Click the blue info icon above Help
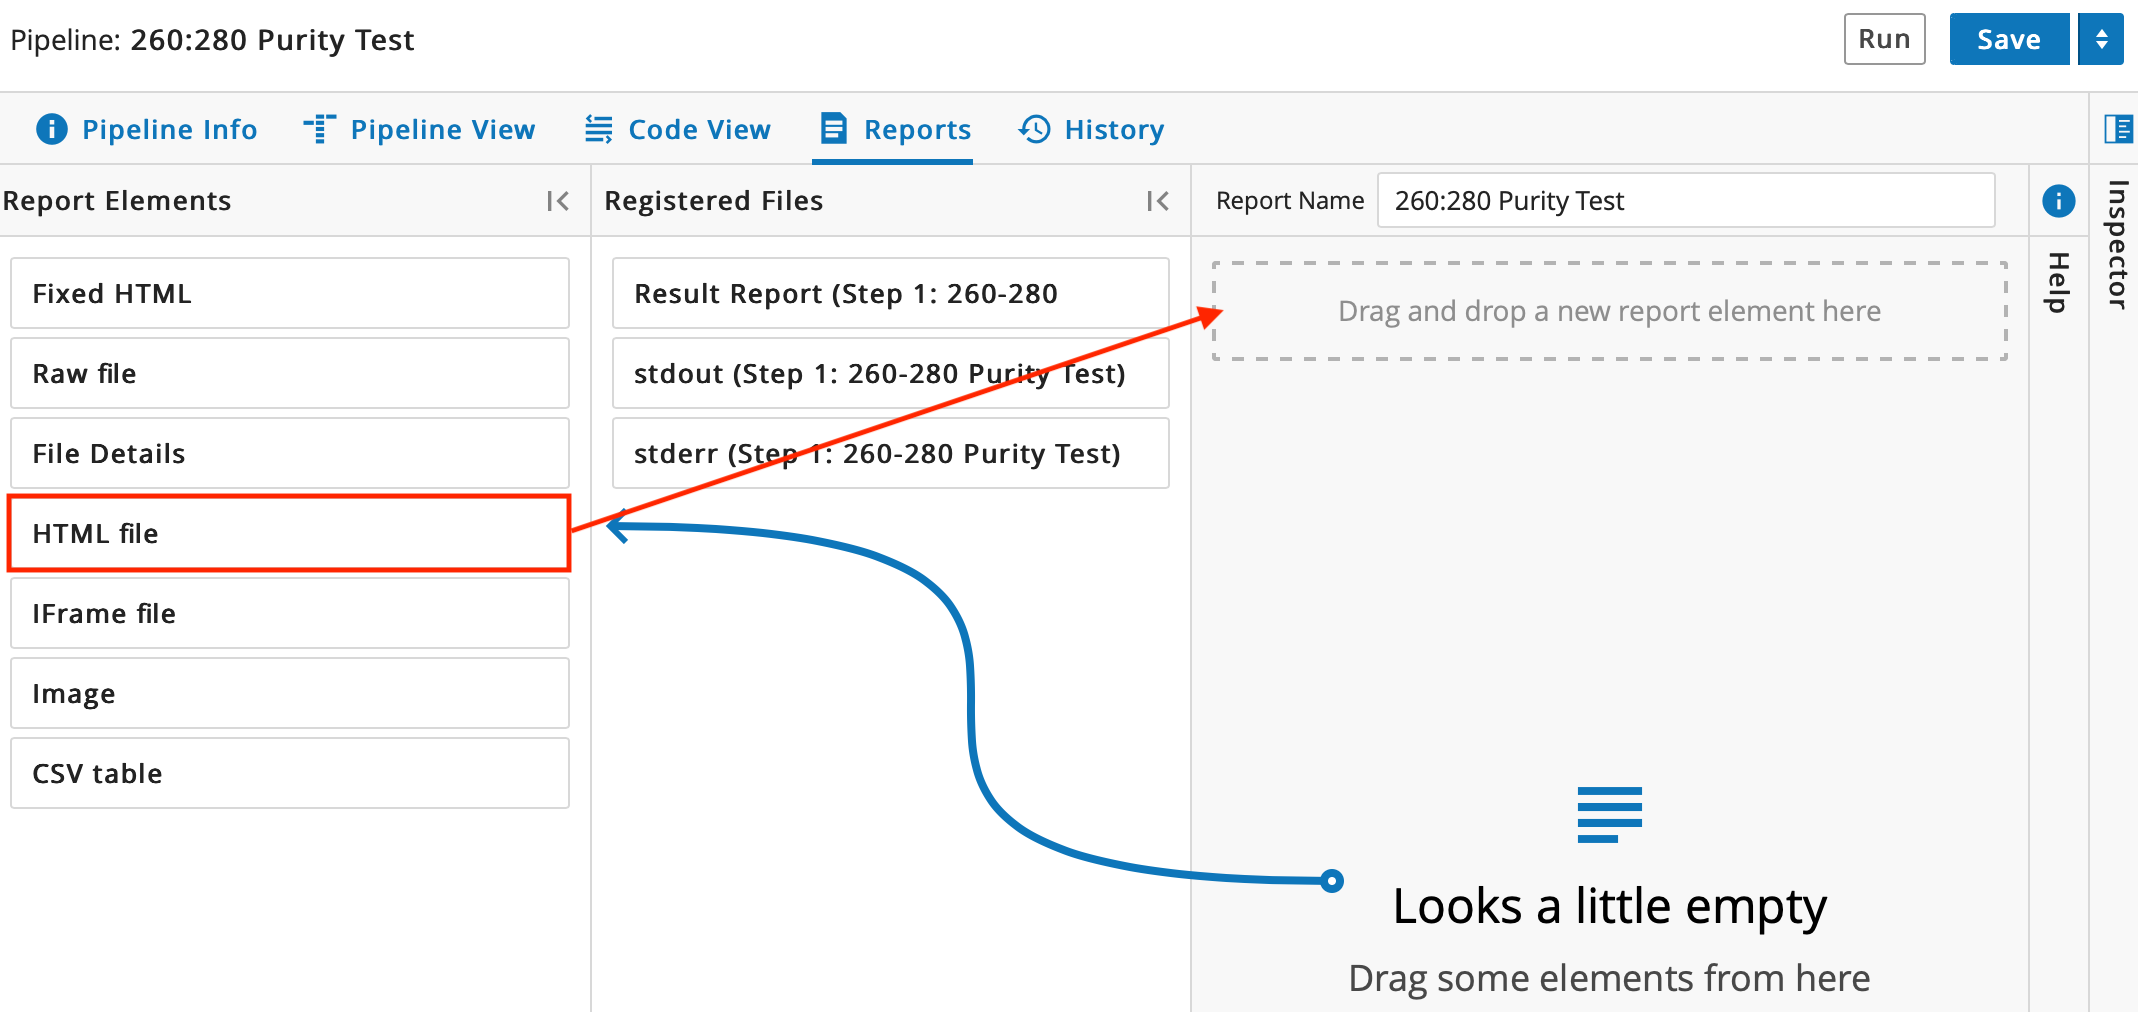 (2058, 200)
